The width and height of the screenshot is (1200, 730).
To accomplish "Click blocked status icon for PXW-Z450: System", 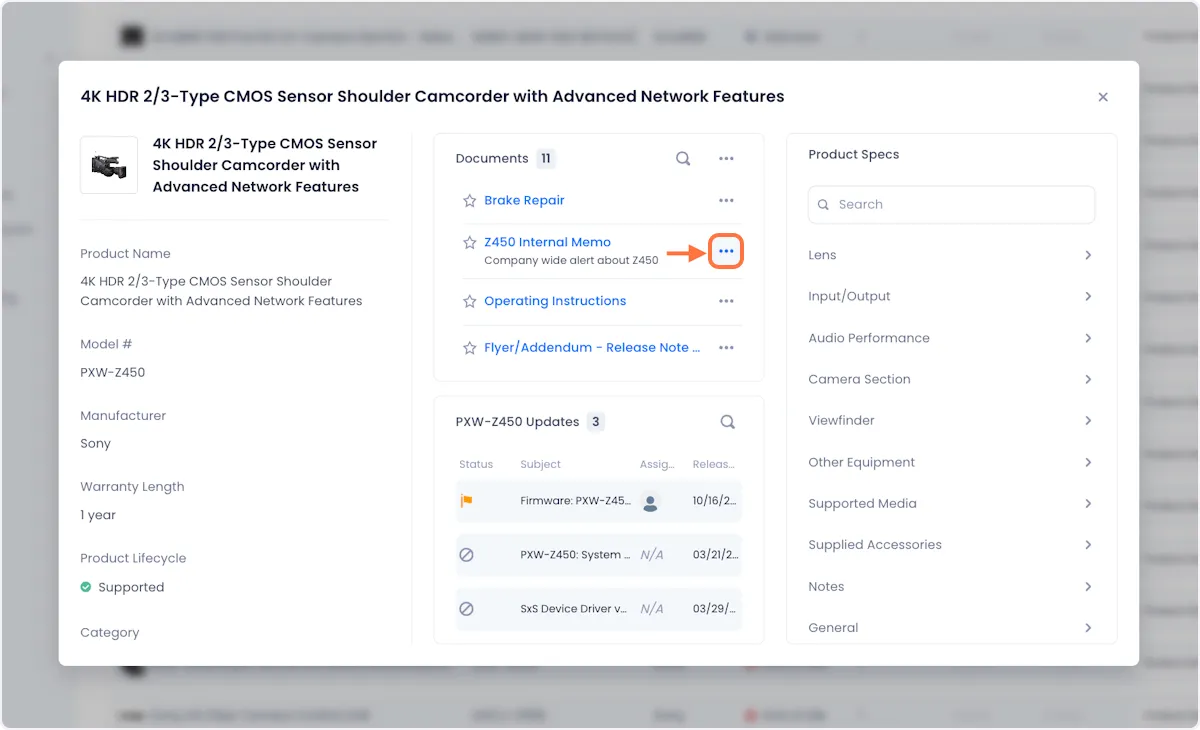I will (466, 554).
